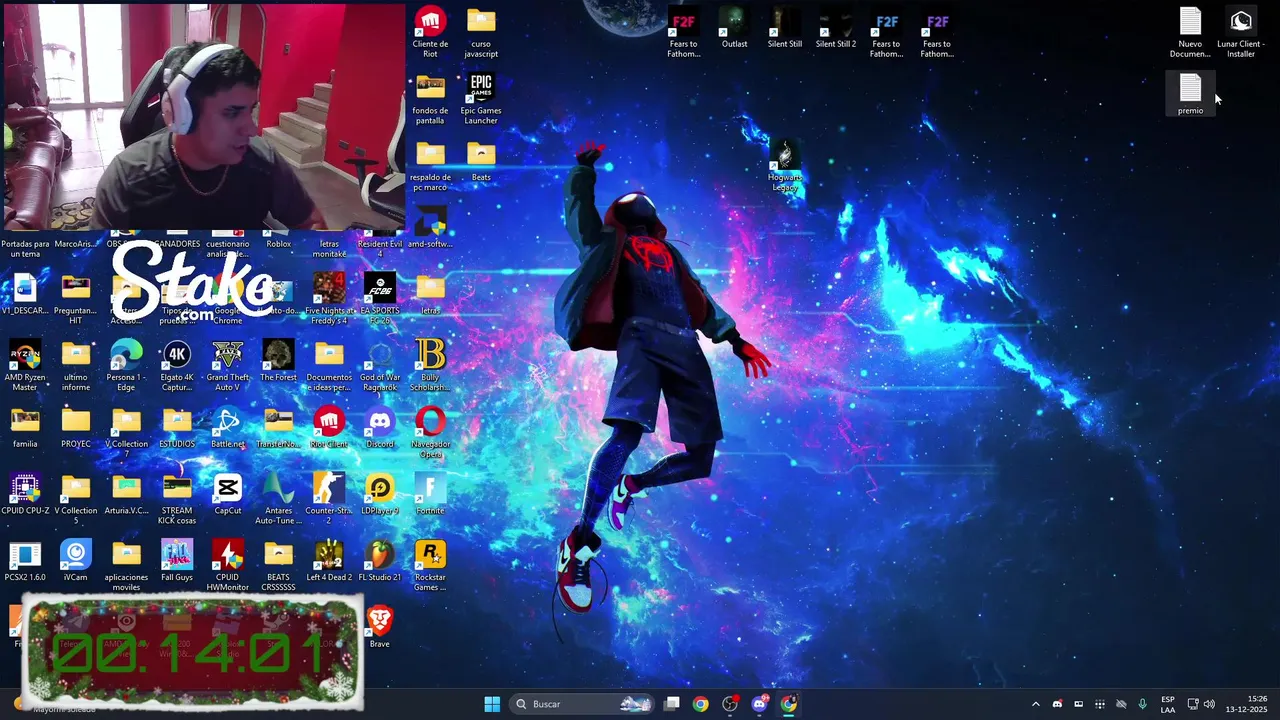
Task: Select the Lunar Client Installer icon
Action: tap(1241, 32)
